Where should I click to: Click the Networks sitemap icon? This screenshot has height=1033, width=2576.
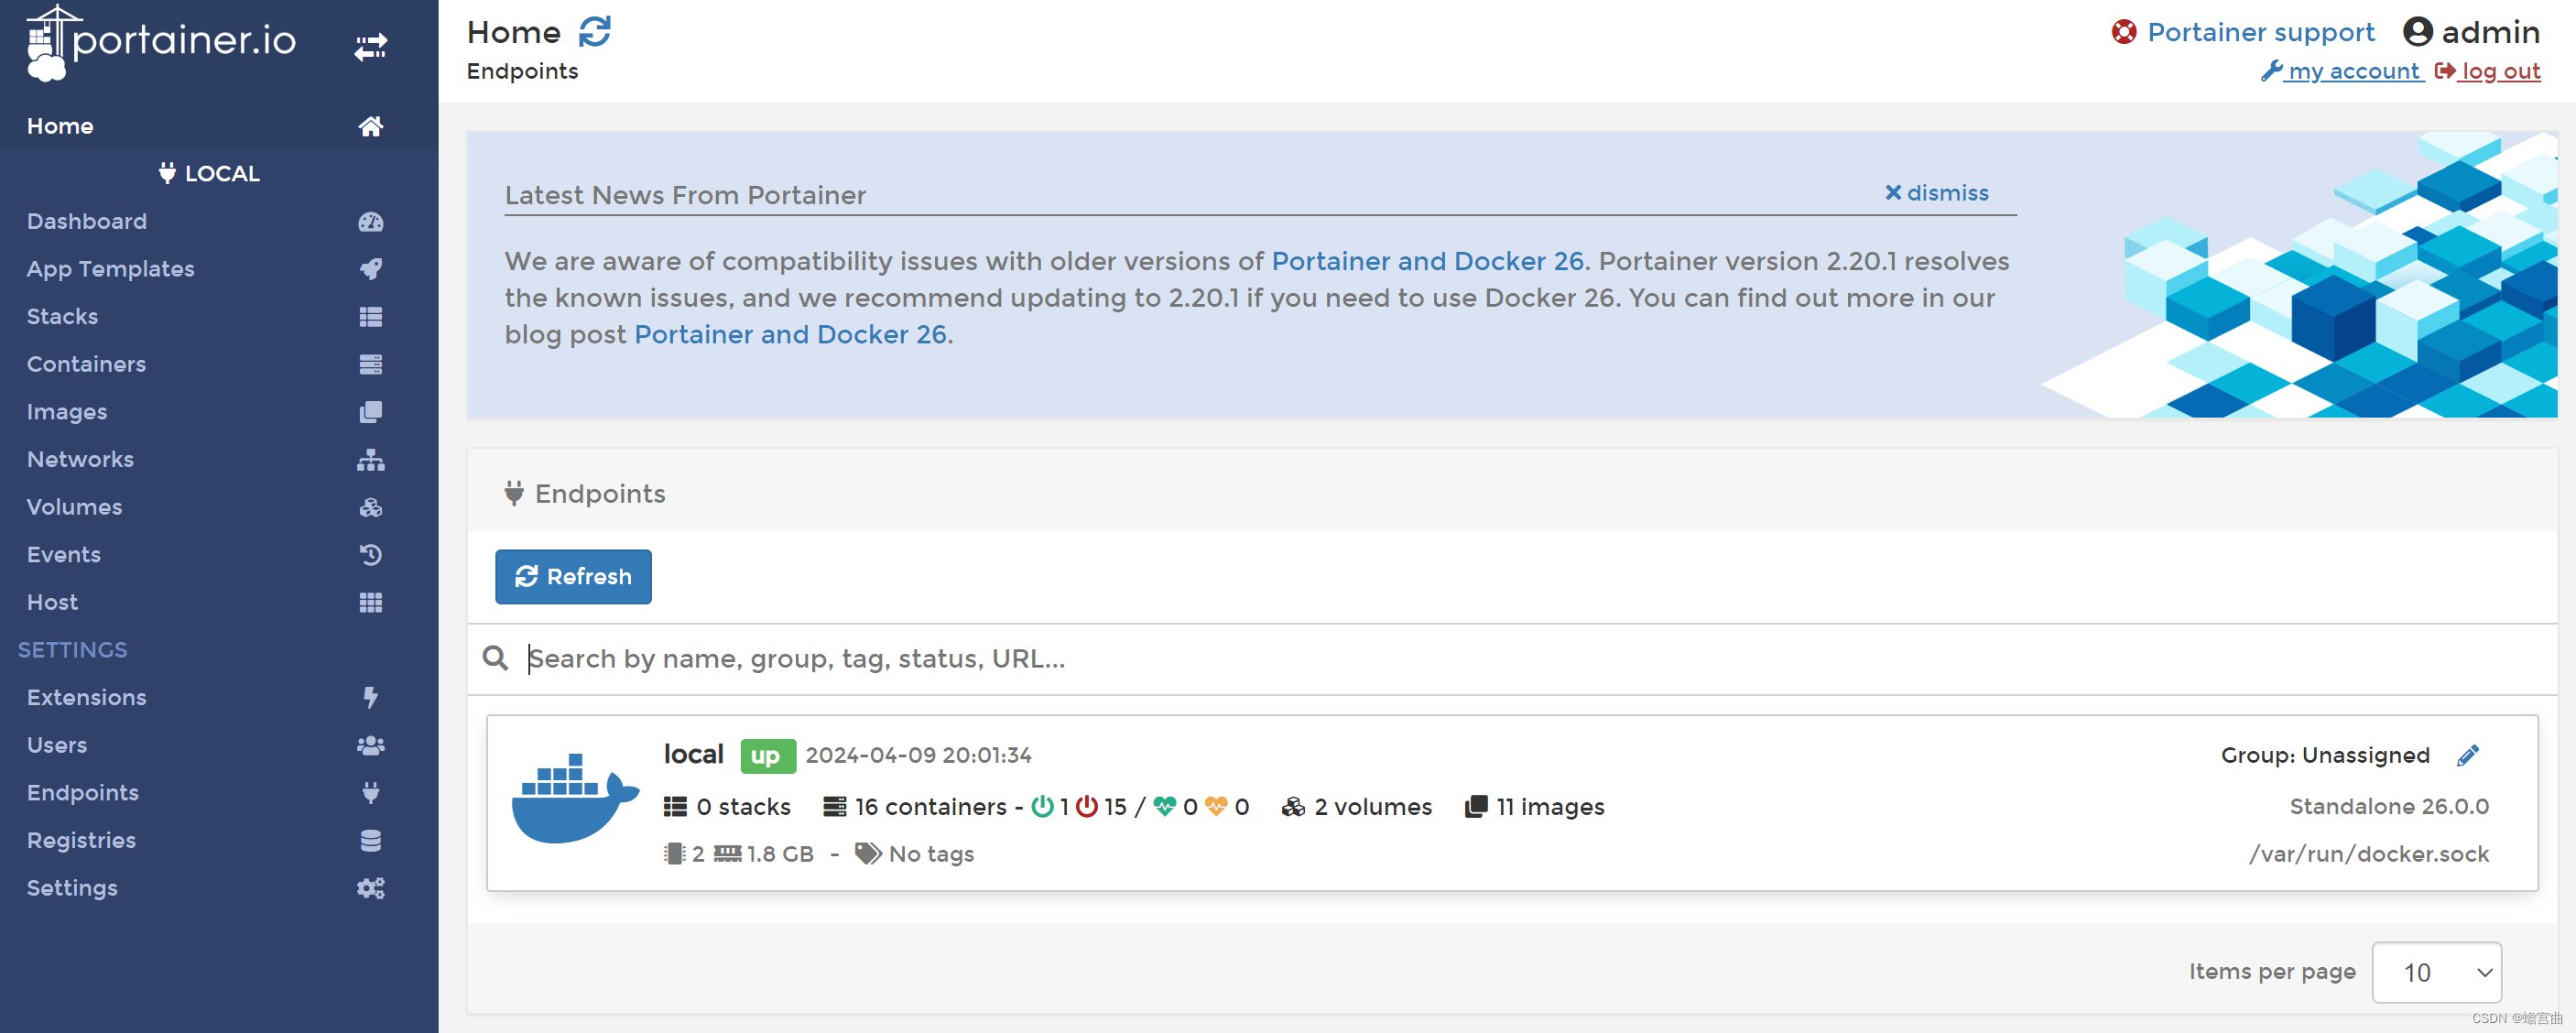tap(371, 460)
